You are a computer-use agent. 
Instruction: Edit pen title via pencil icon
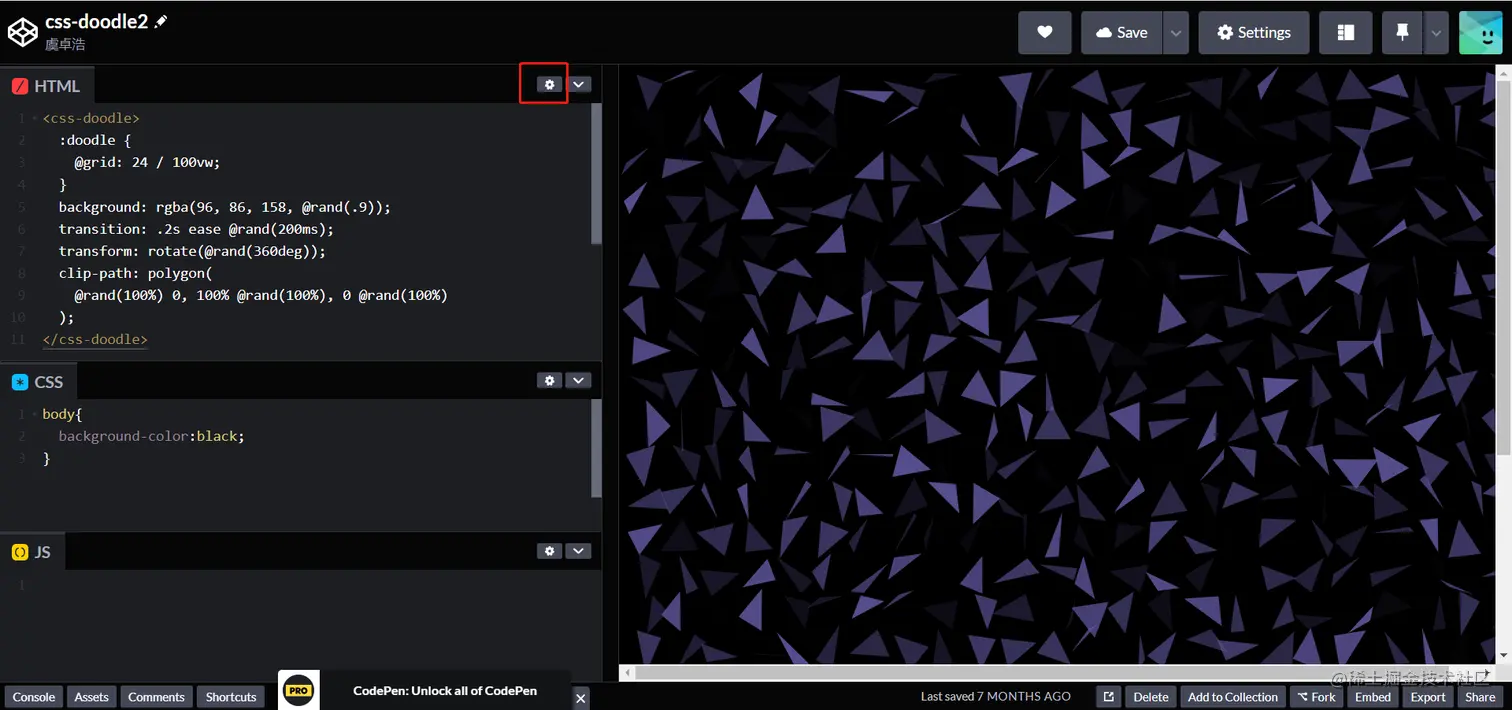click(x=161, y=21)
